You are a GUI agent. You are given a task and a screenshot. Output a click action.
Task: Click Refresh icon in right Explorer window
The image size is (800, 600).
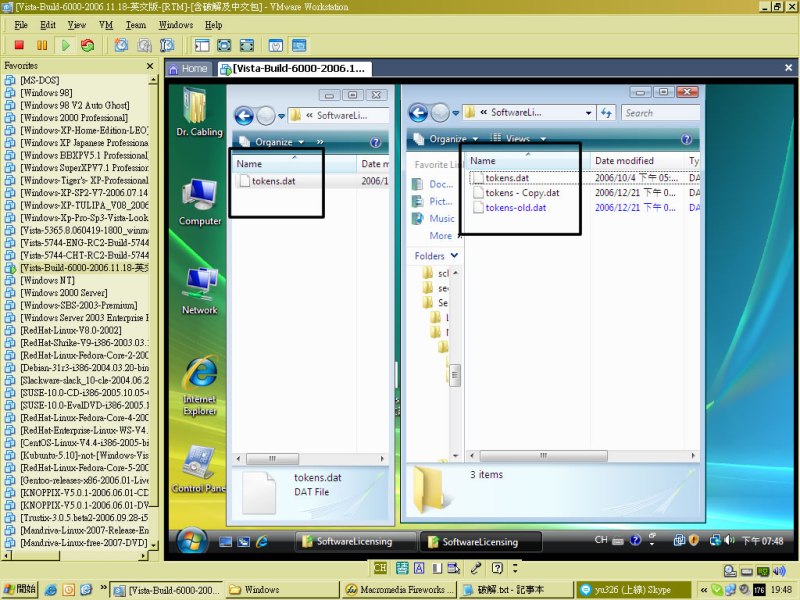(606, 113)
